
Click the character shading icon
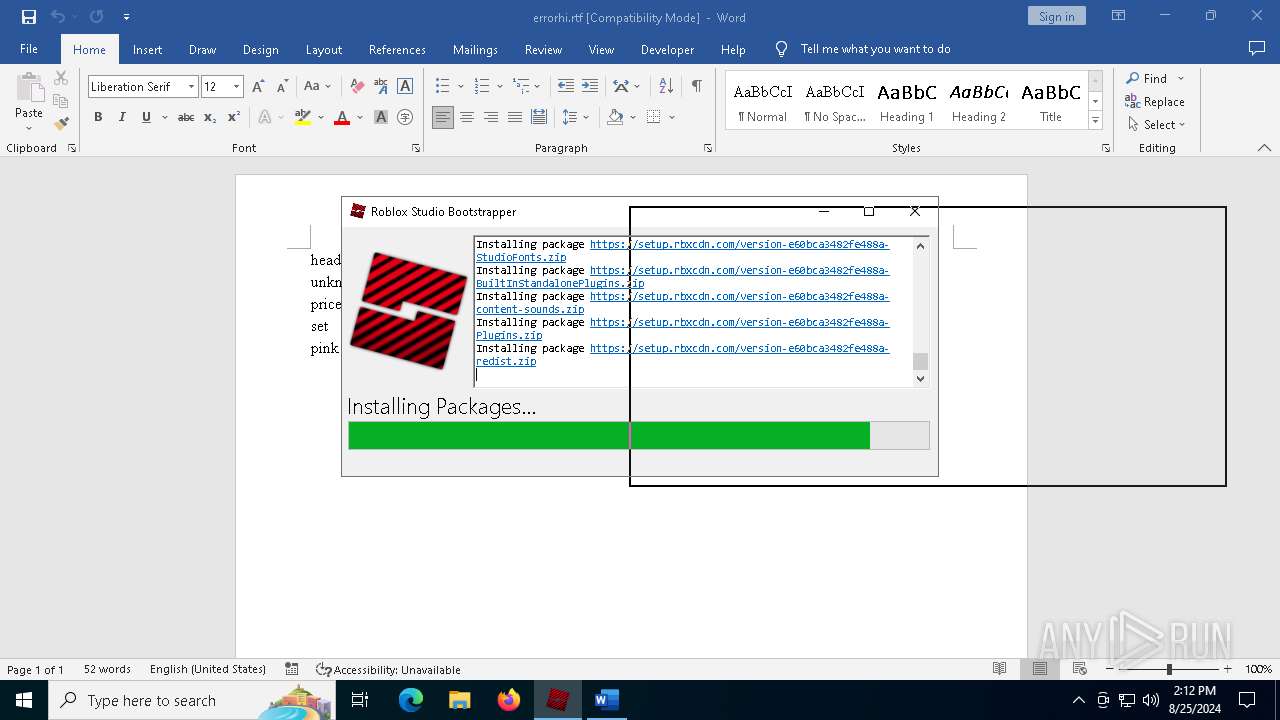[381, 117]
